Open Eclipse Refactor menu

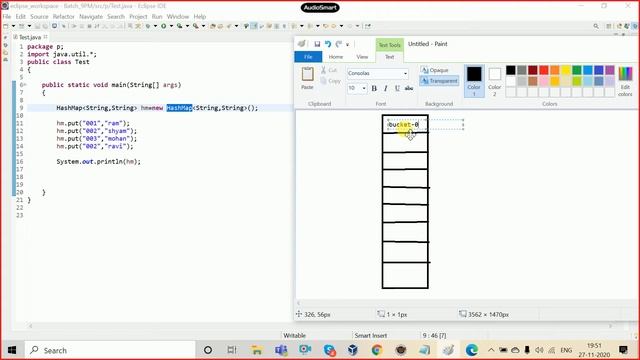point(64,17)
